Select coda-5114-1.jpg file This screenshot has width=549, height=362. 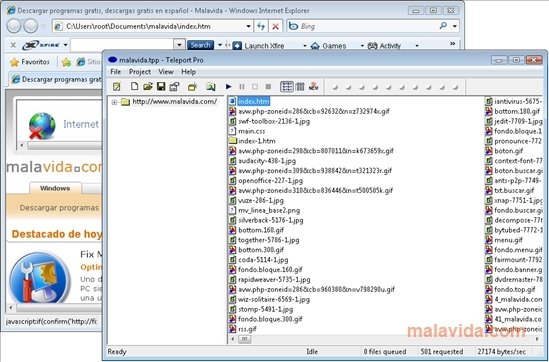tap(263, 259)
